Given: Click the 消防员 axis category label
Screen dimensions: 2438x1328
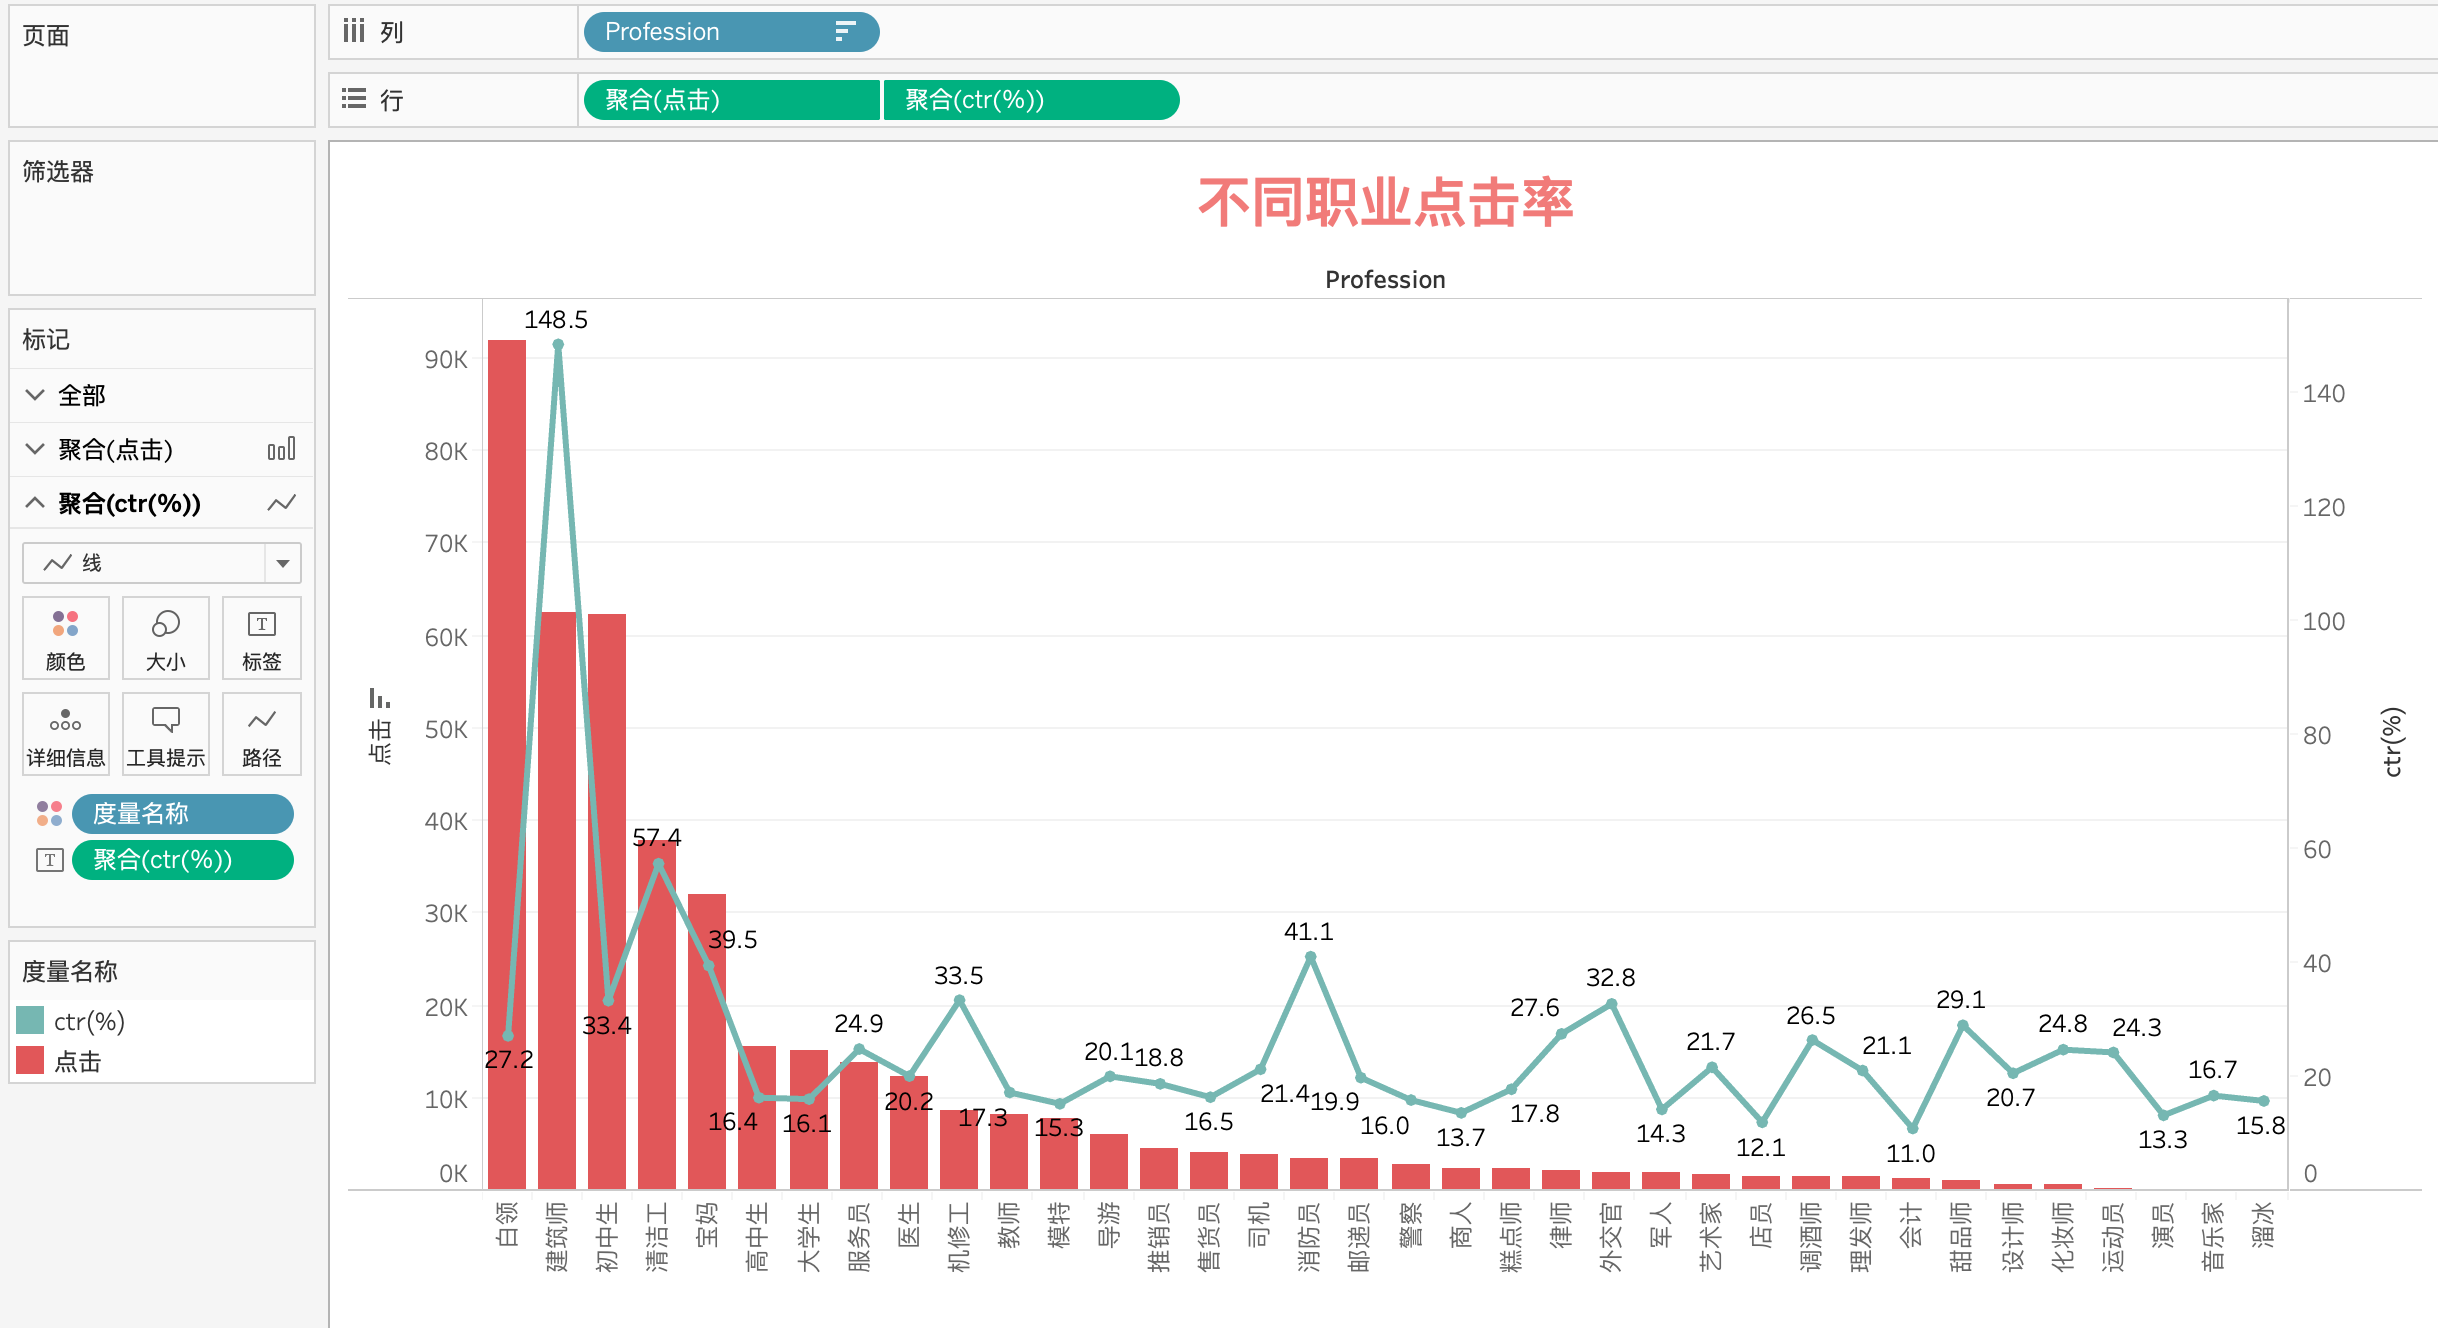Looking at the screenshot, I should coord(1309,1237).
